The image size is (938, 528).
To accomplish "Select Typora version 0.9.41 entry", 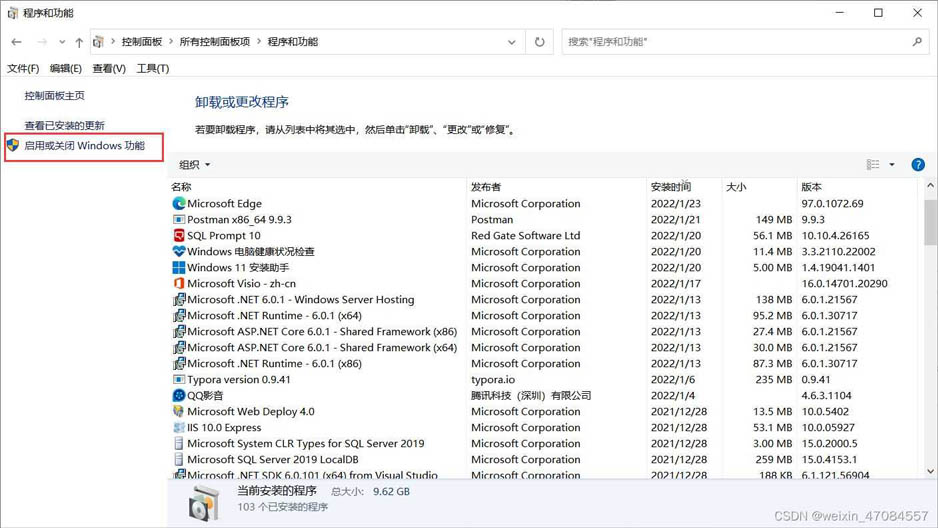I will coord(239,379).
